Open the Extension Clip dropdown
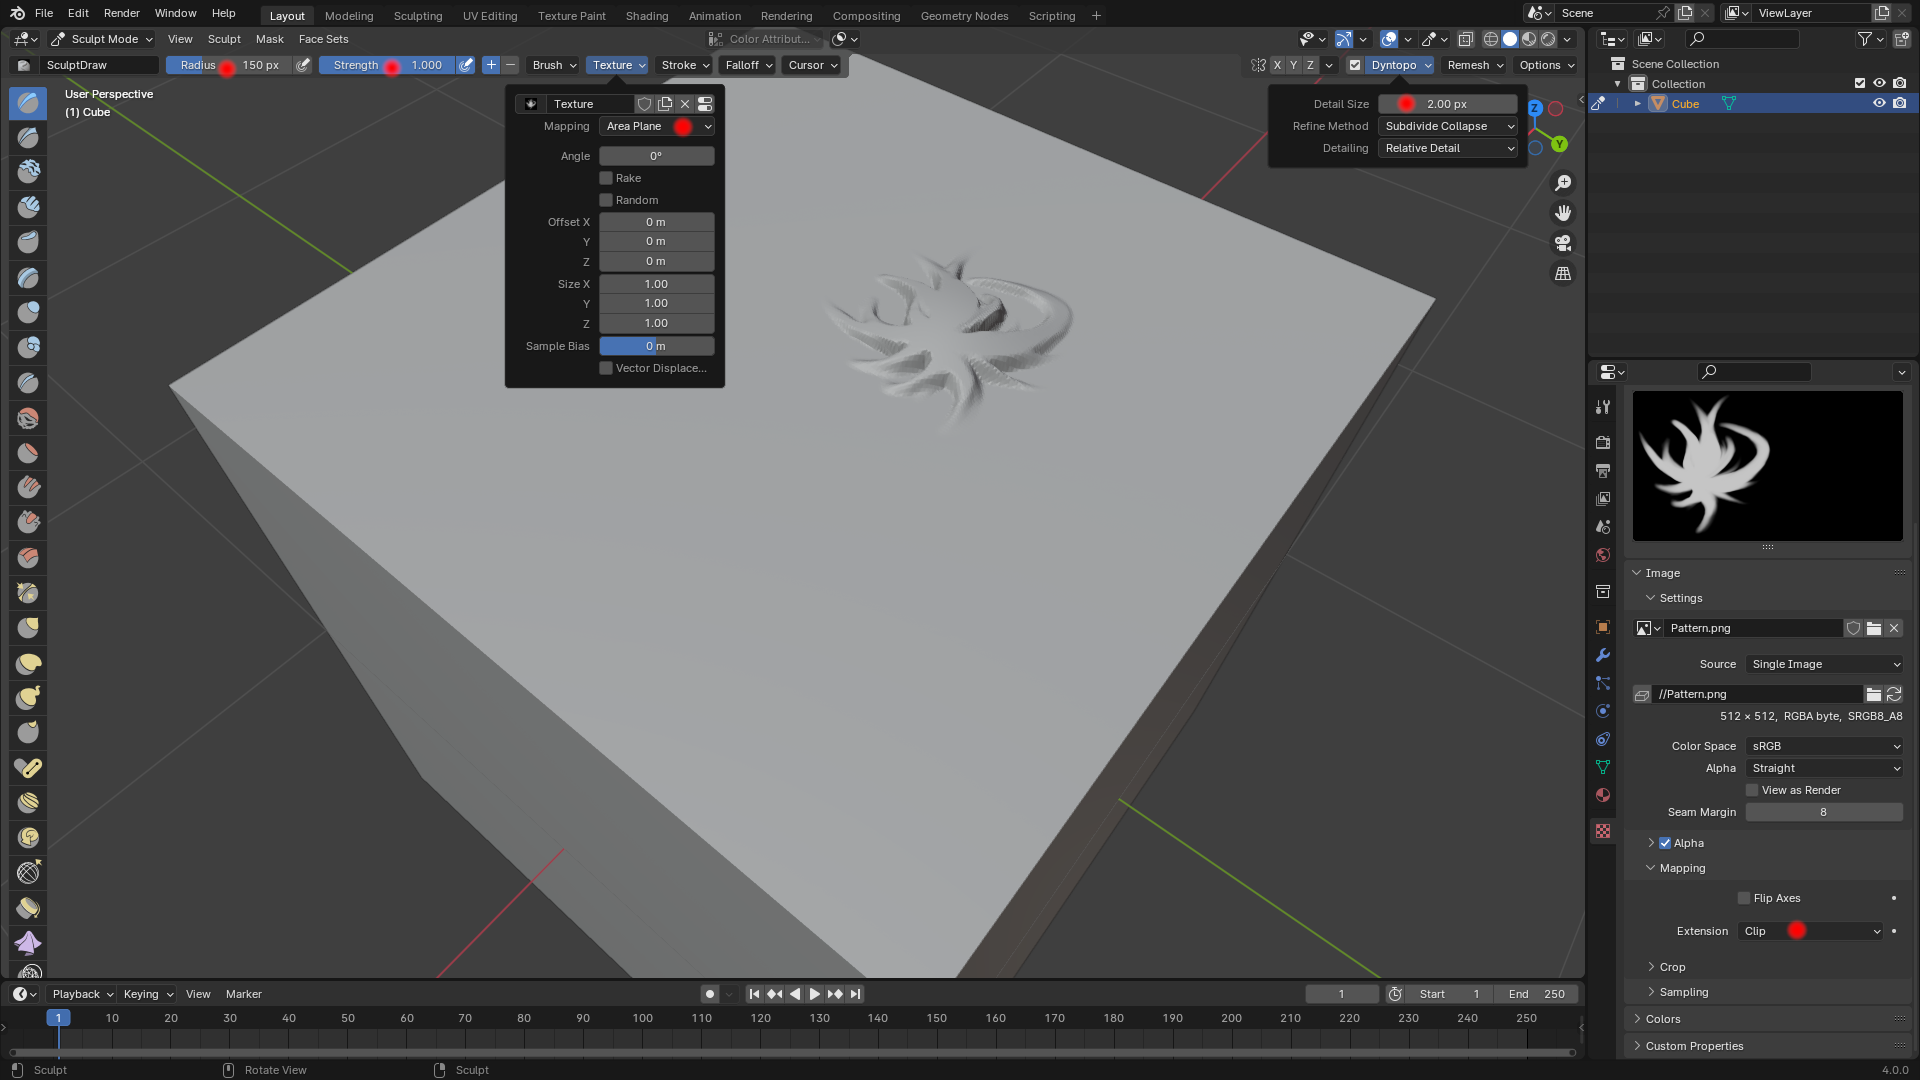The height and width of the screenshot is (1080, 1920). (1811, 931)
